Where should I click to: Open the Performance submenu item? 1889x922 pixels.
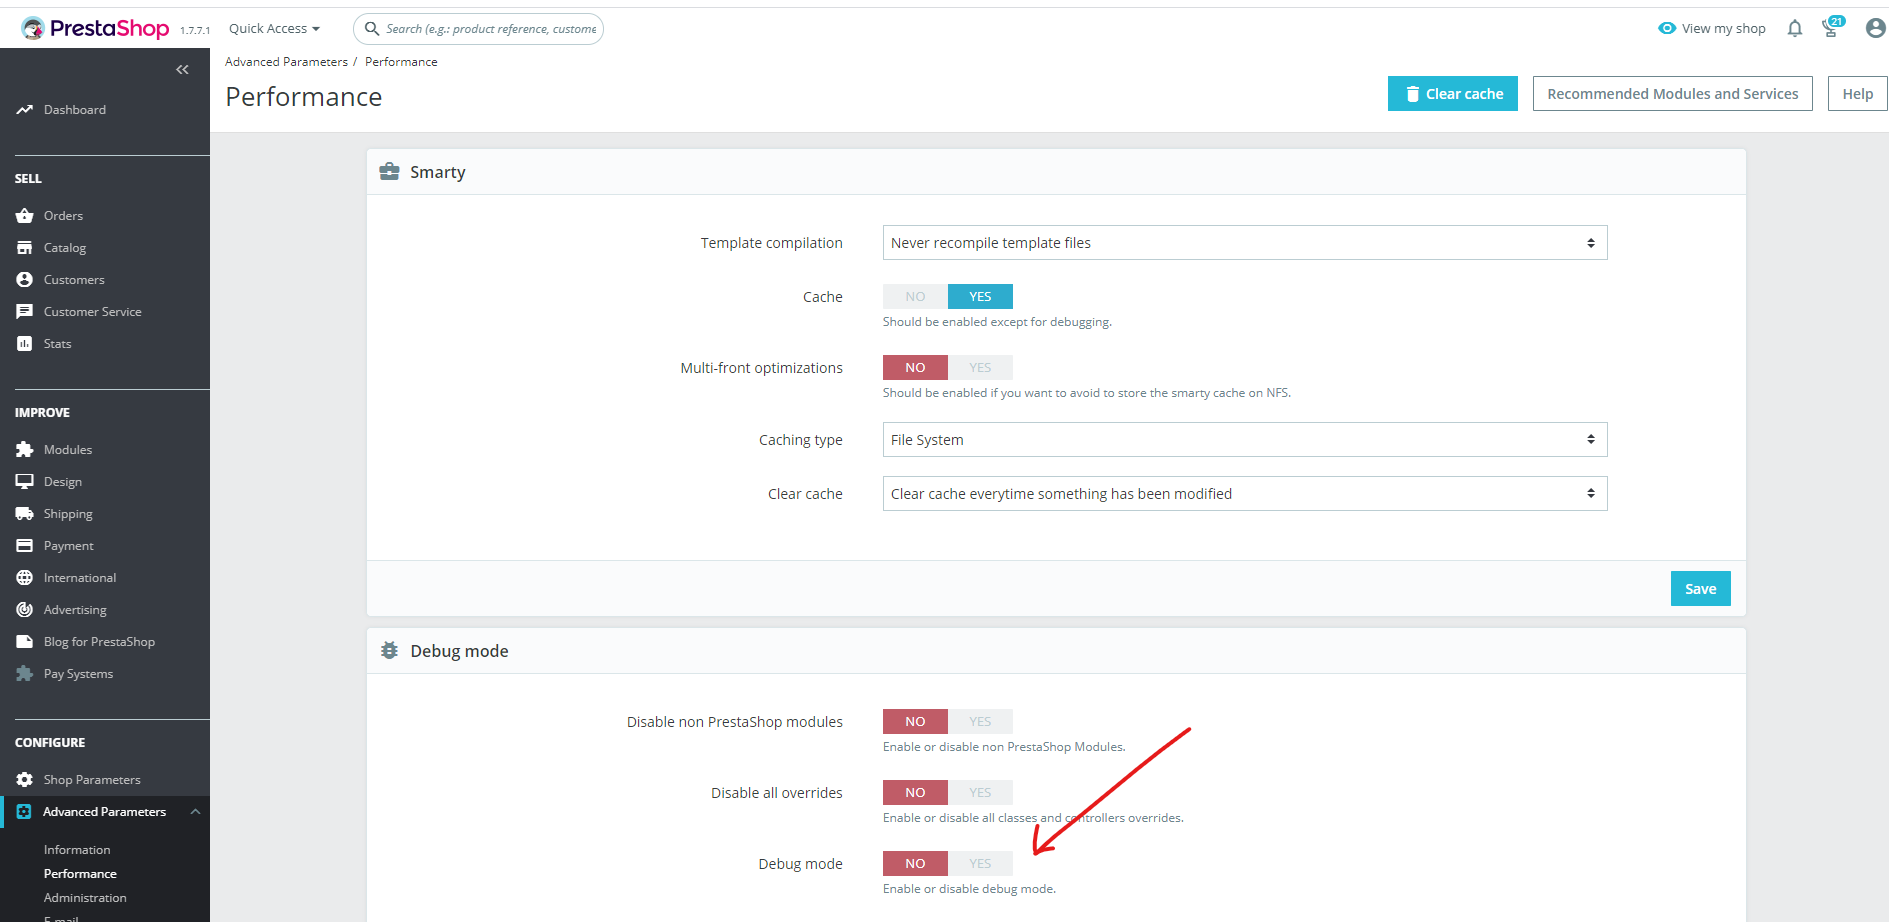(x=80, y=874)
